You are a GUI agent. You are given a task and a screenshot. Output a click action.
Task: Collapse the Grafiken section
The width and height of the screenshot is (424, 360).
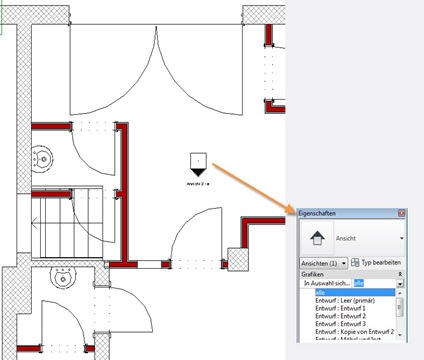[400, 274]
